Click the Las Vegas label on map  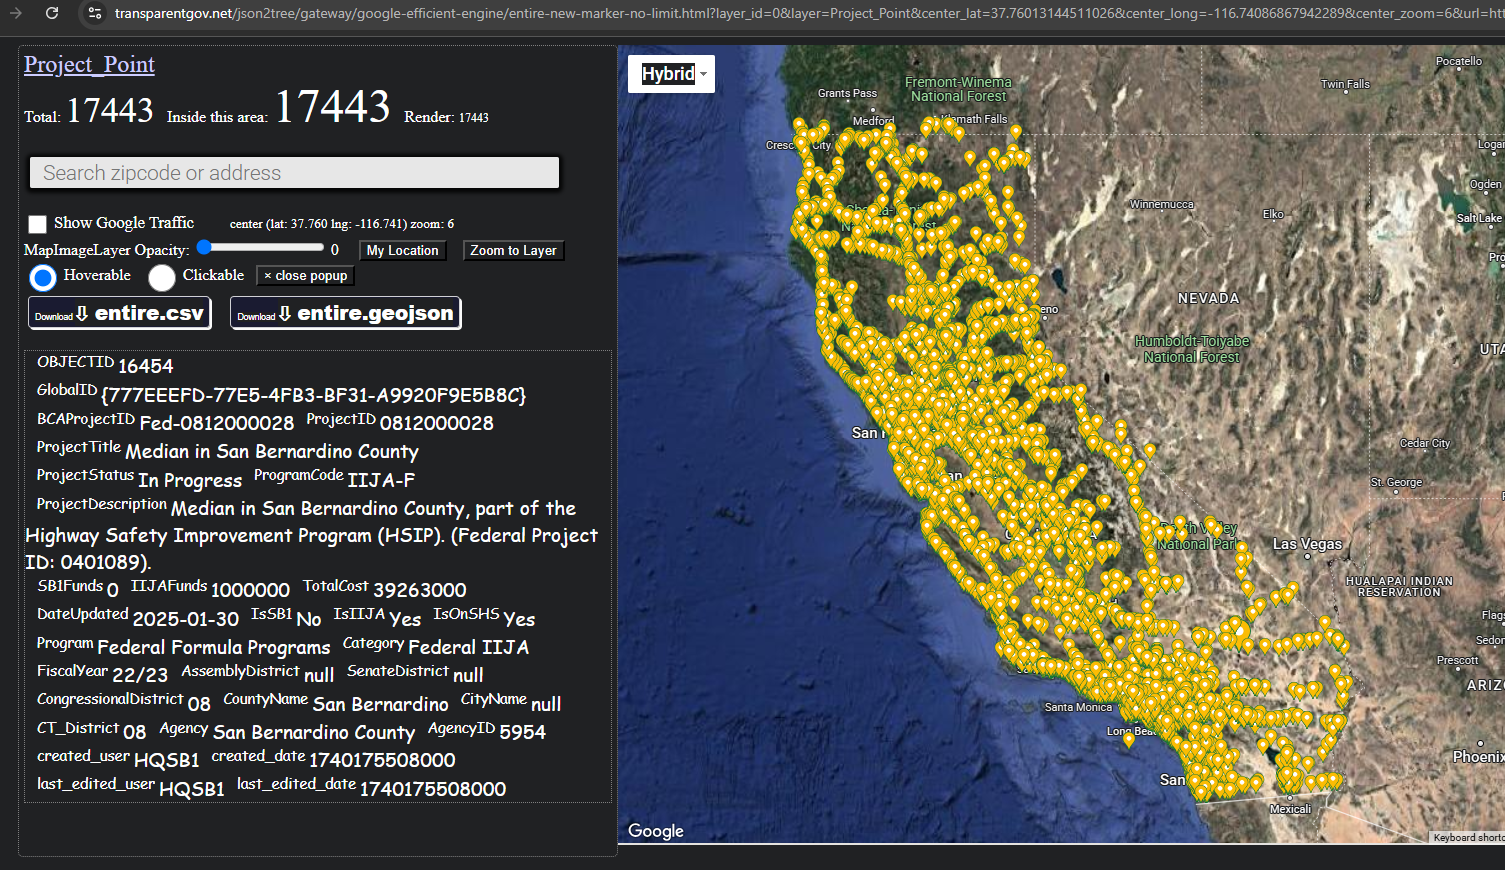[1307, 544]
